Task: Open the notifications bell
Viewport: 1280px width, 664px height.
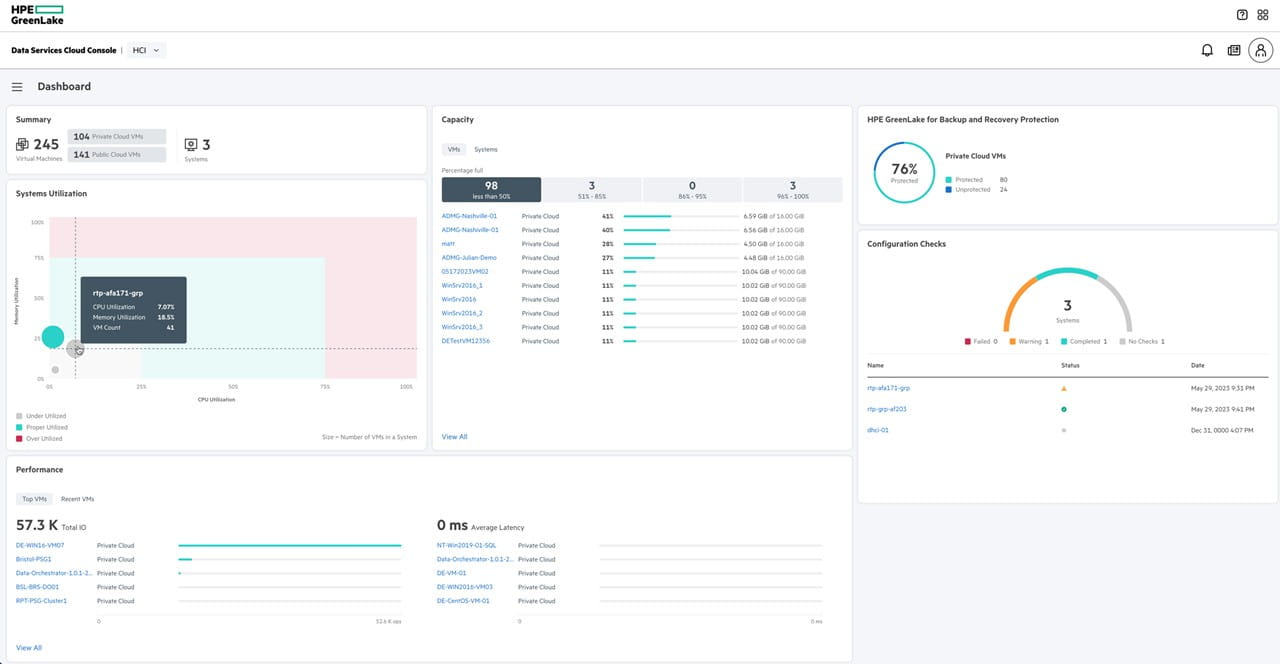Action: point(1207,49)
